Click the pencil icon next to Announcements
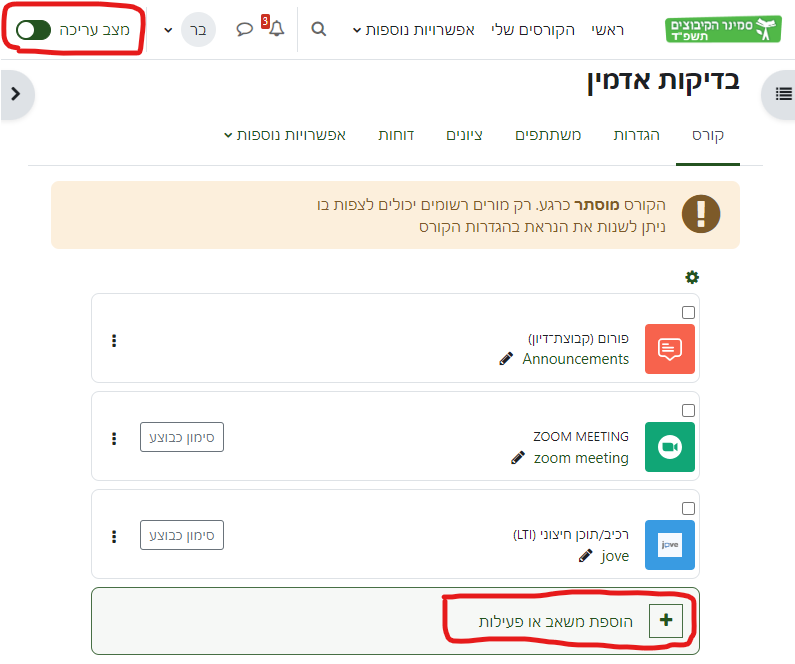The image size is (795, 664). [506, 359]
